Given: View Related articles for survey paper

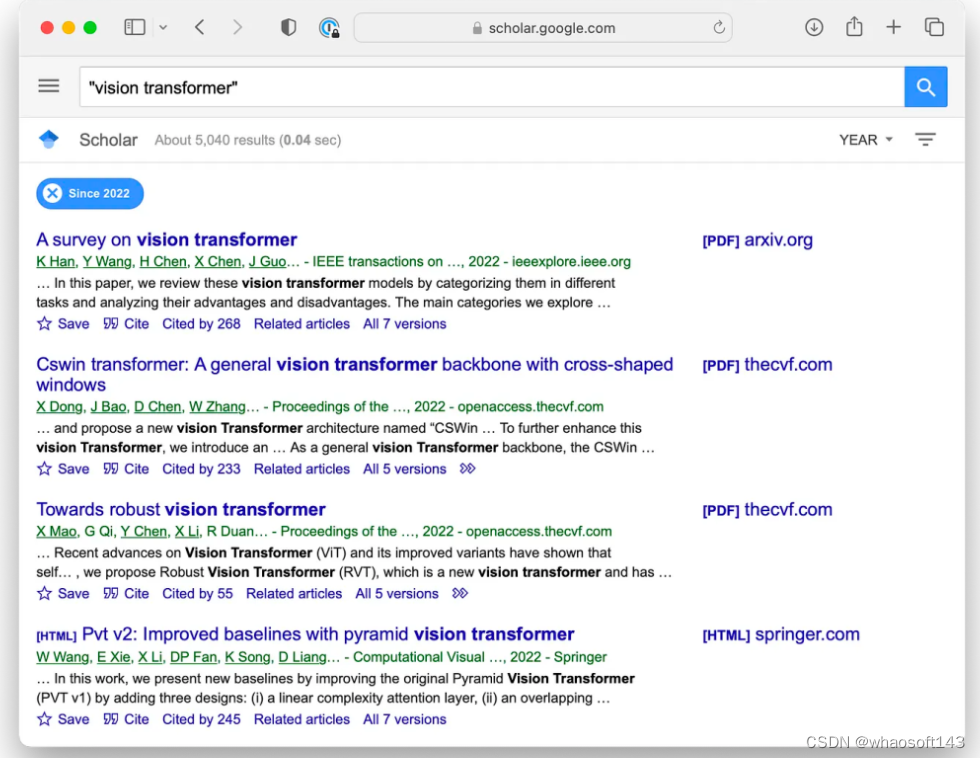Looking at the screenshot, I should 302,324.
